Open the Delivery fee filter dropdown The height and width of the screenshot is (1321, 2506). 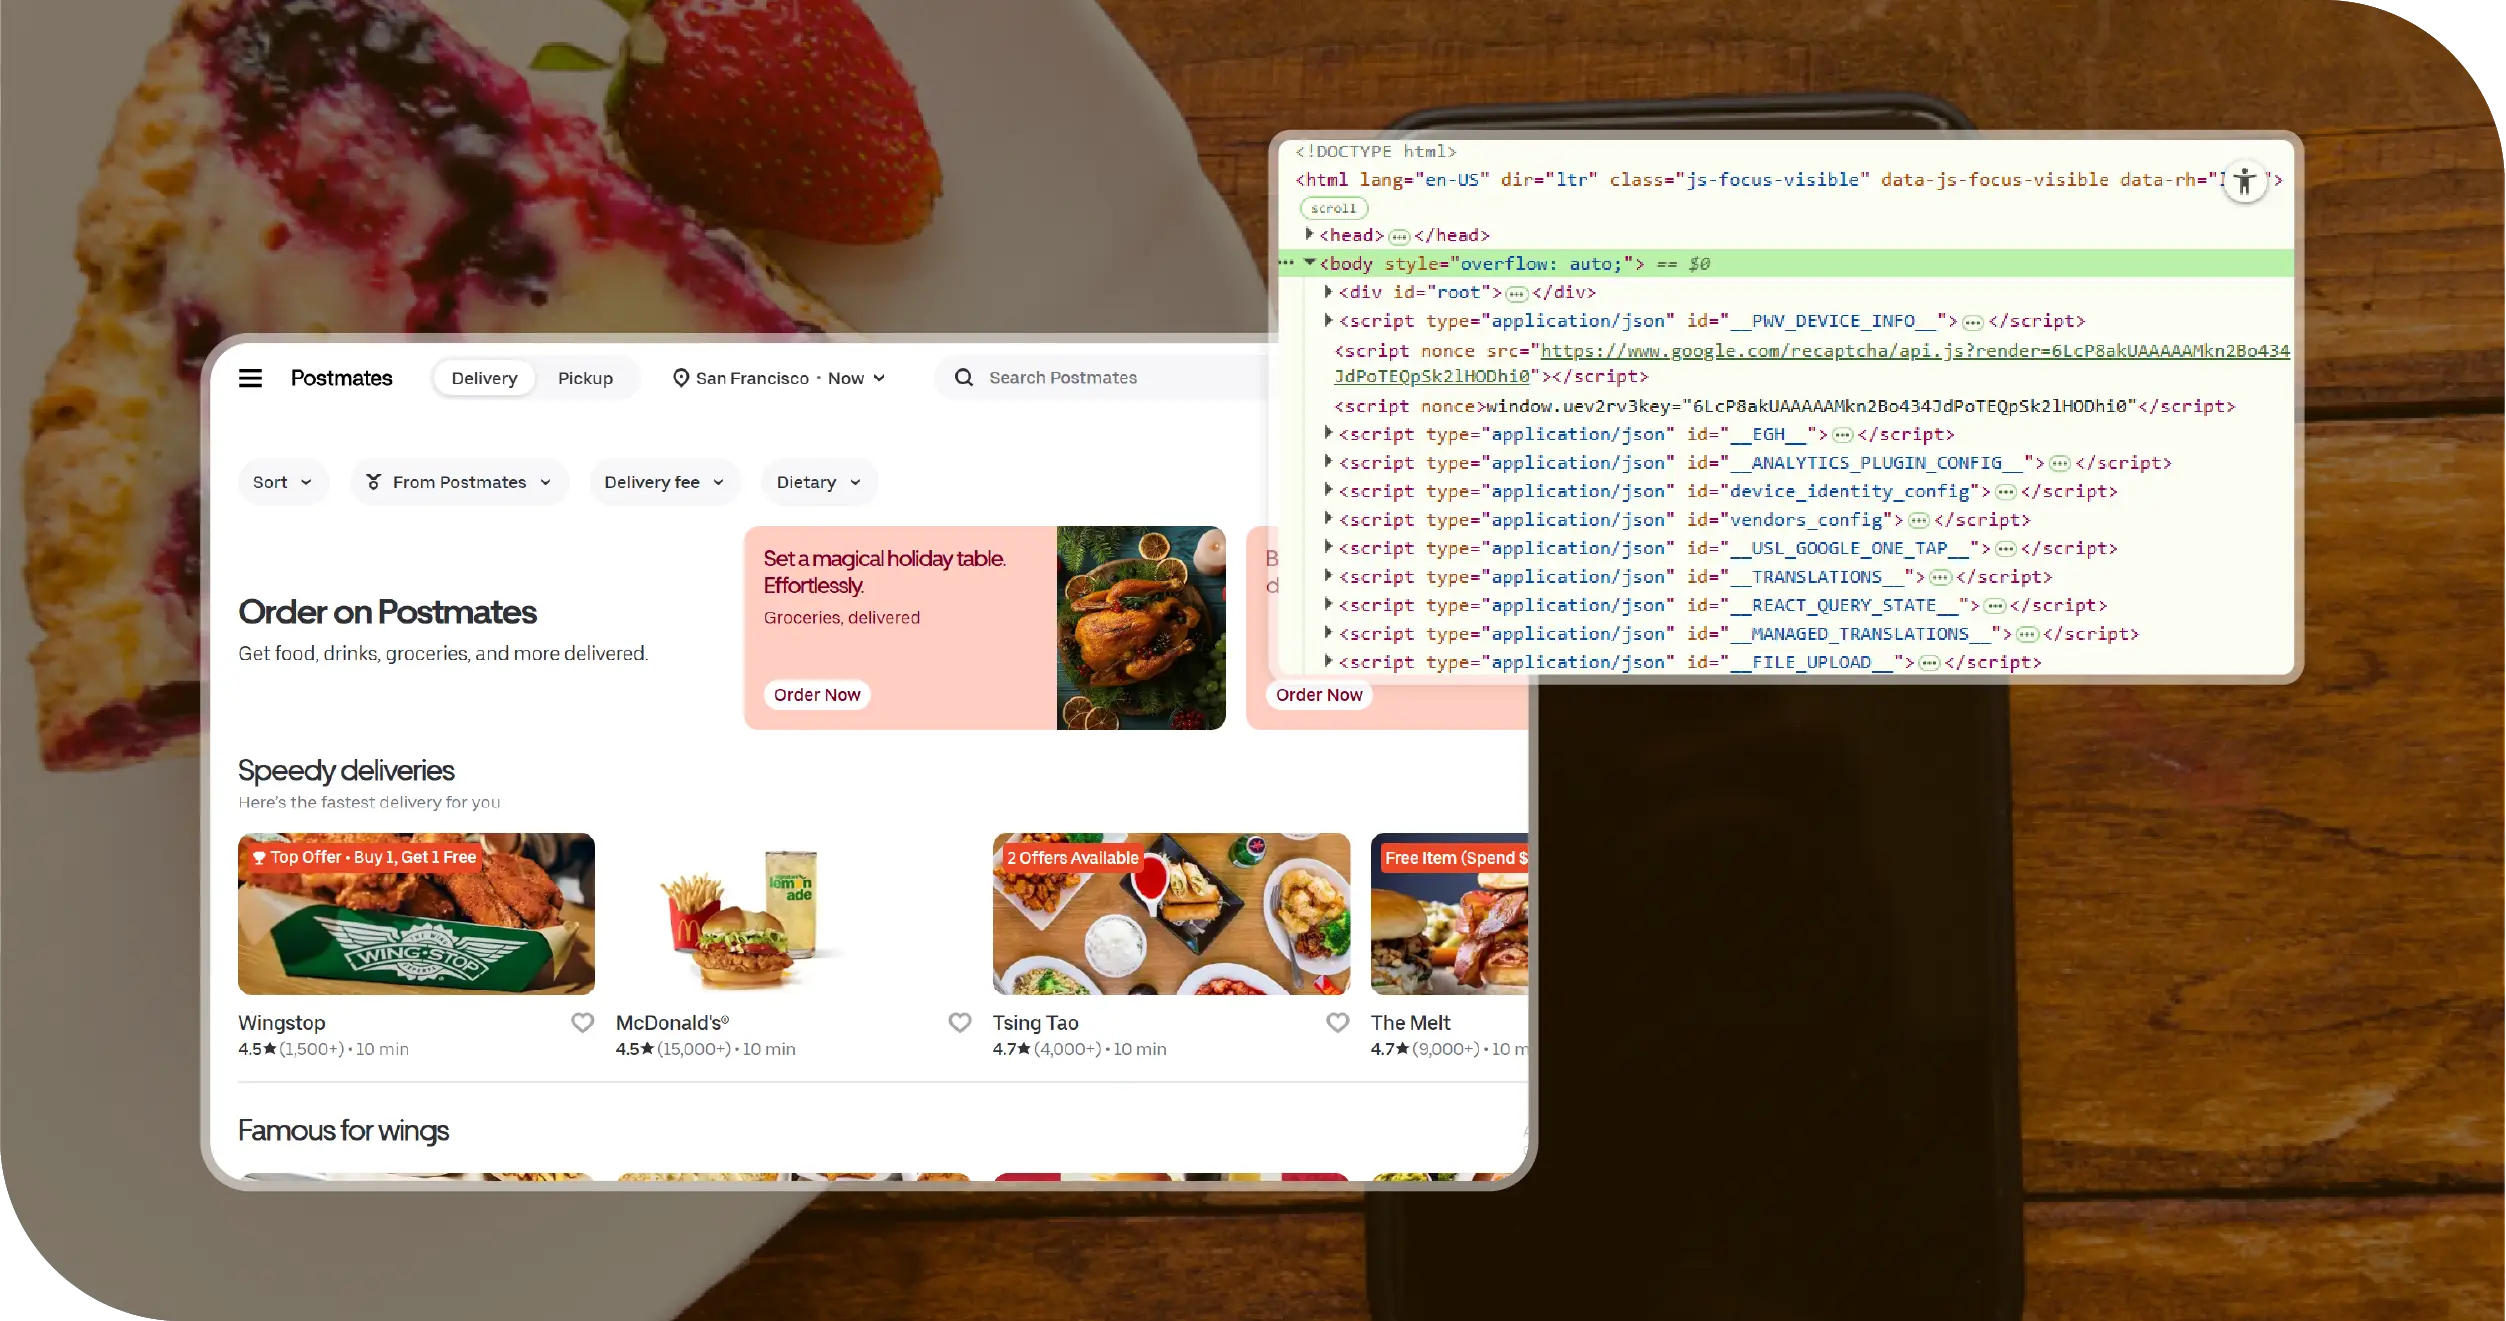(x=664, y=482)
